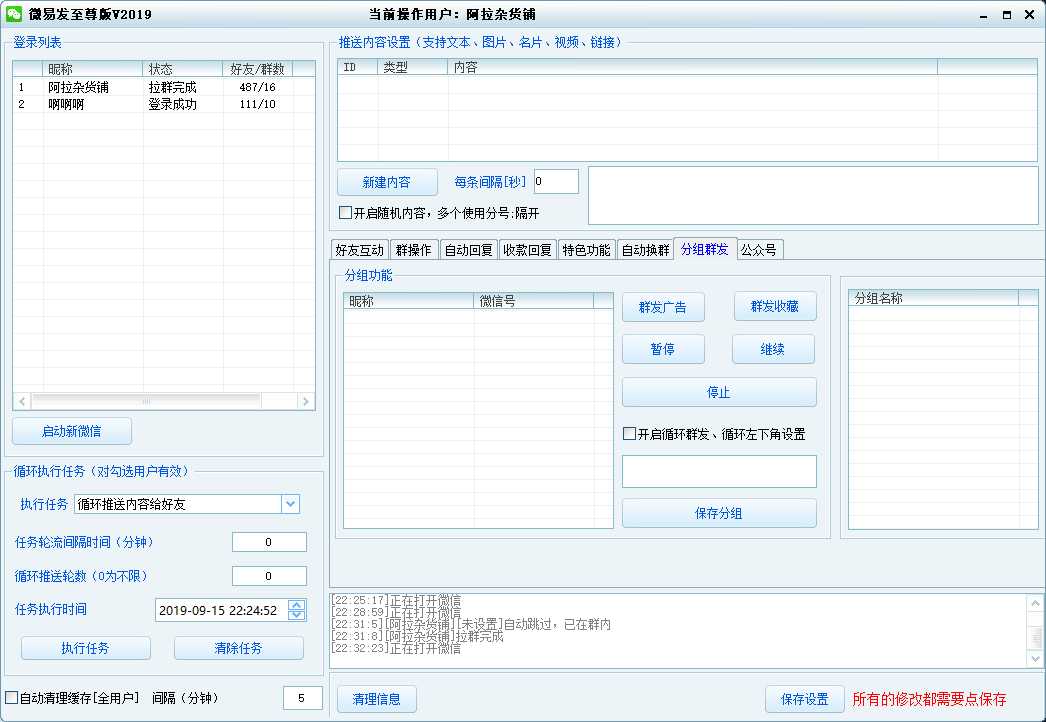1046x722 pixels.
Task: Click 分组名称 column header
Action: tap(933, 298)
